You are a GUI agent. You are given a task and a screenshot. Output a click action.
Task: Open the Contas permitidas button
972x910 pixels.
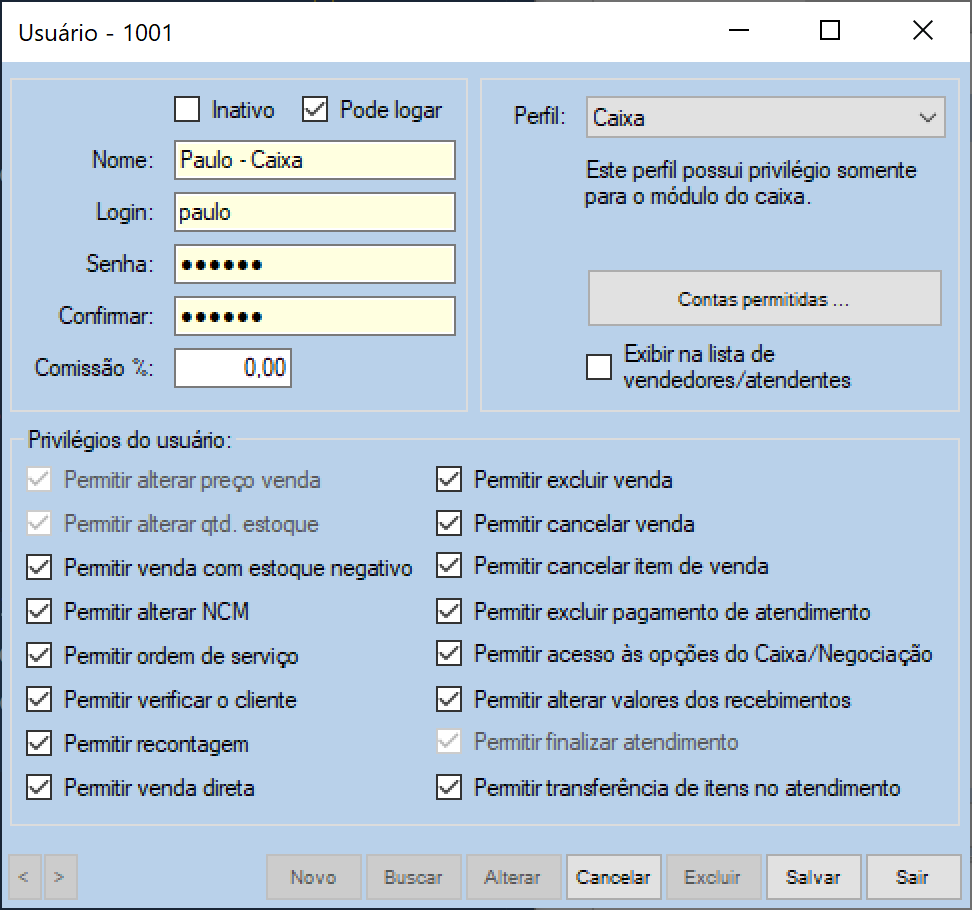point(764,299)
